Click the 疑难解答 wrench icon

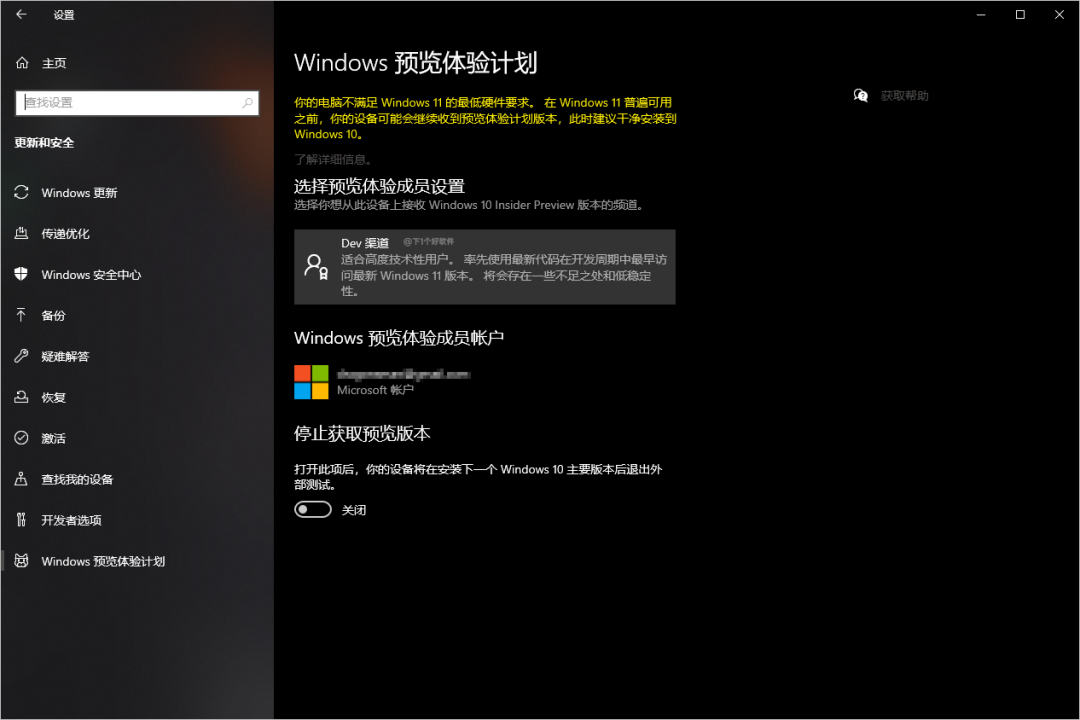21,356
